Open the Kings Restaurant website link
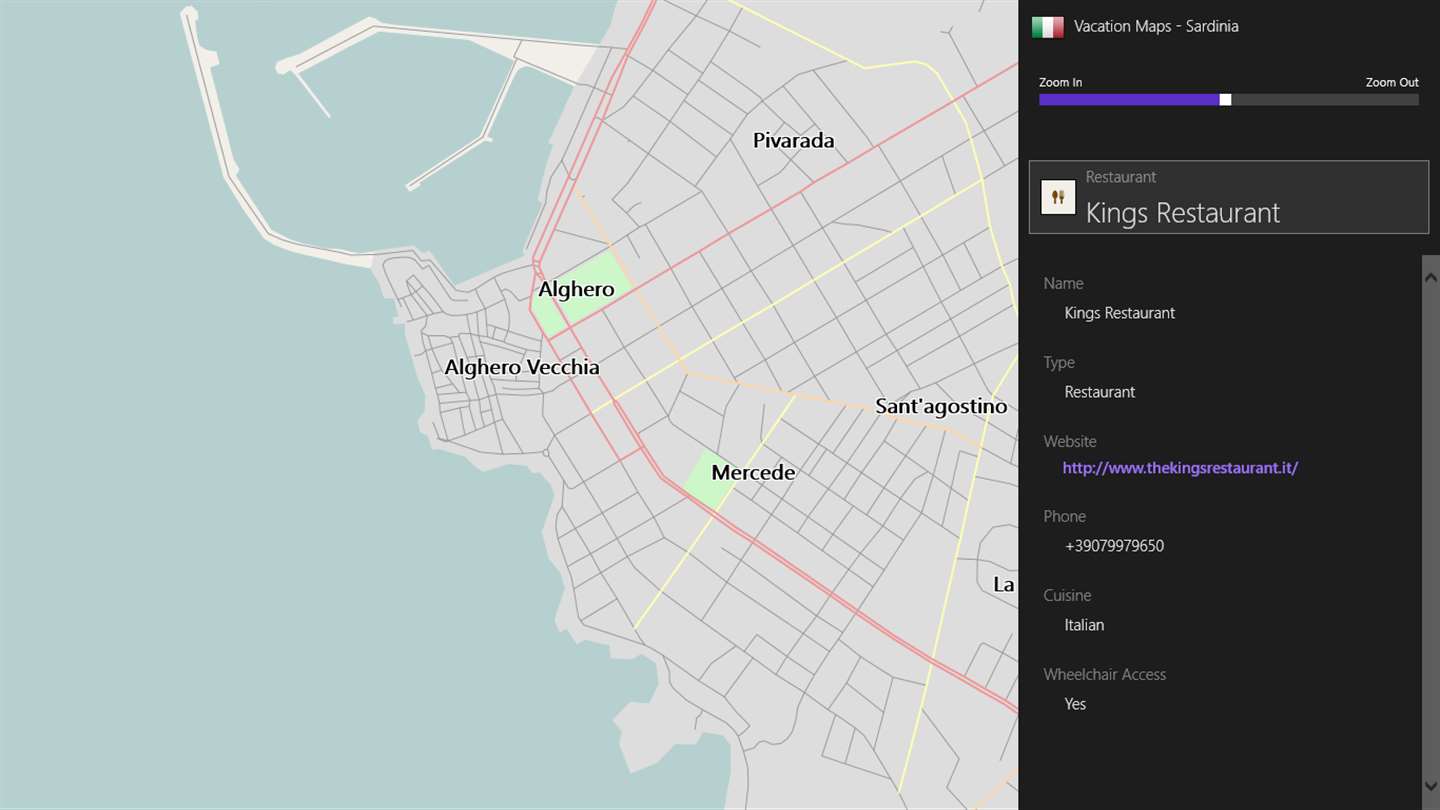This screenshot has width=1440, height=810. coord(1180,468)
